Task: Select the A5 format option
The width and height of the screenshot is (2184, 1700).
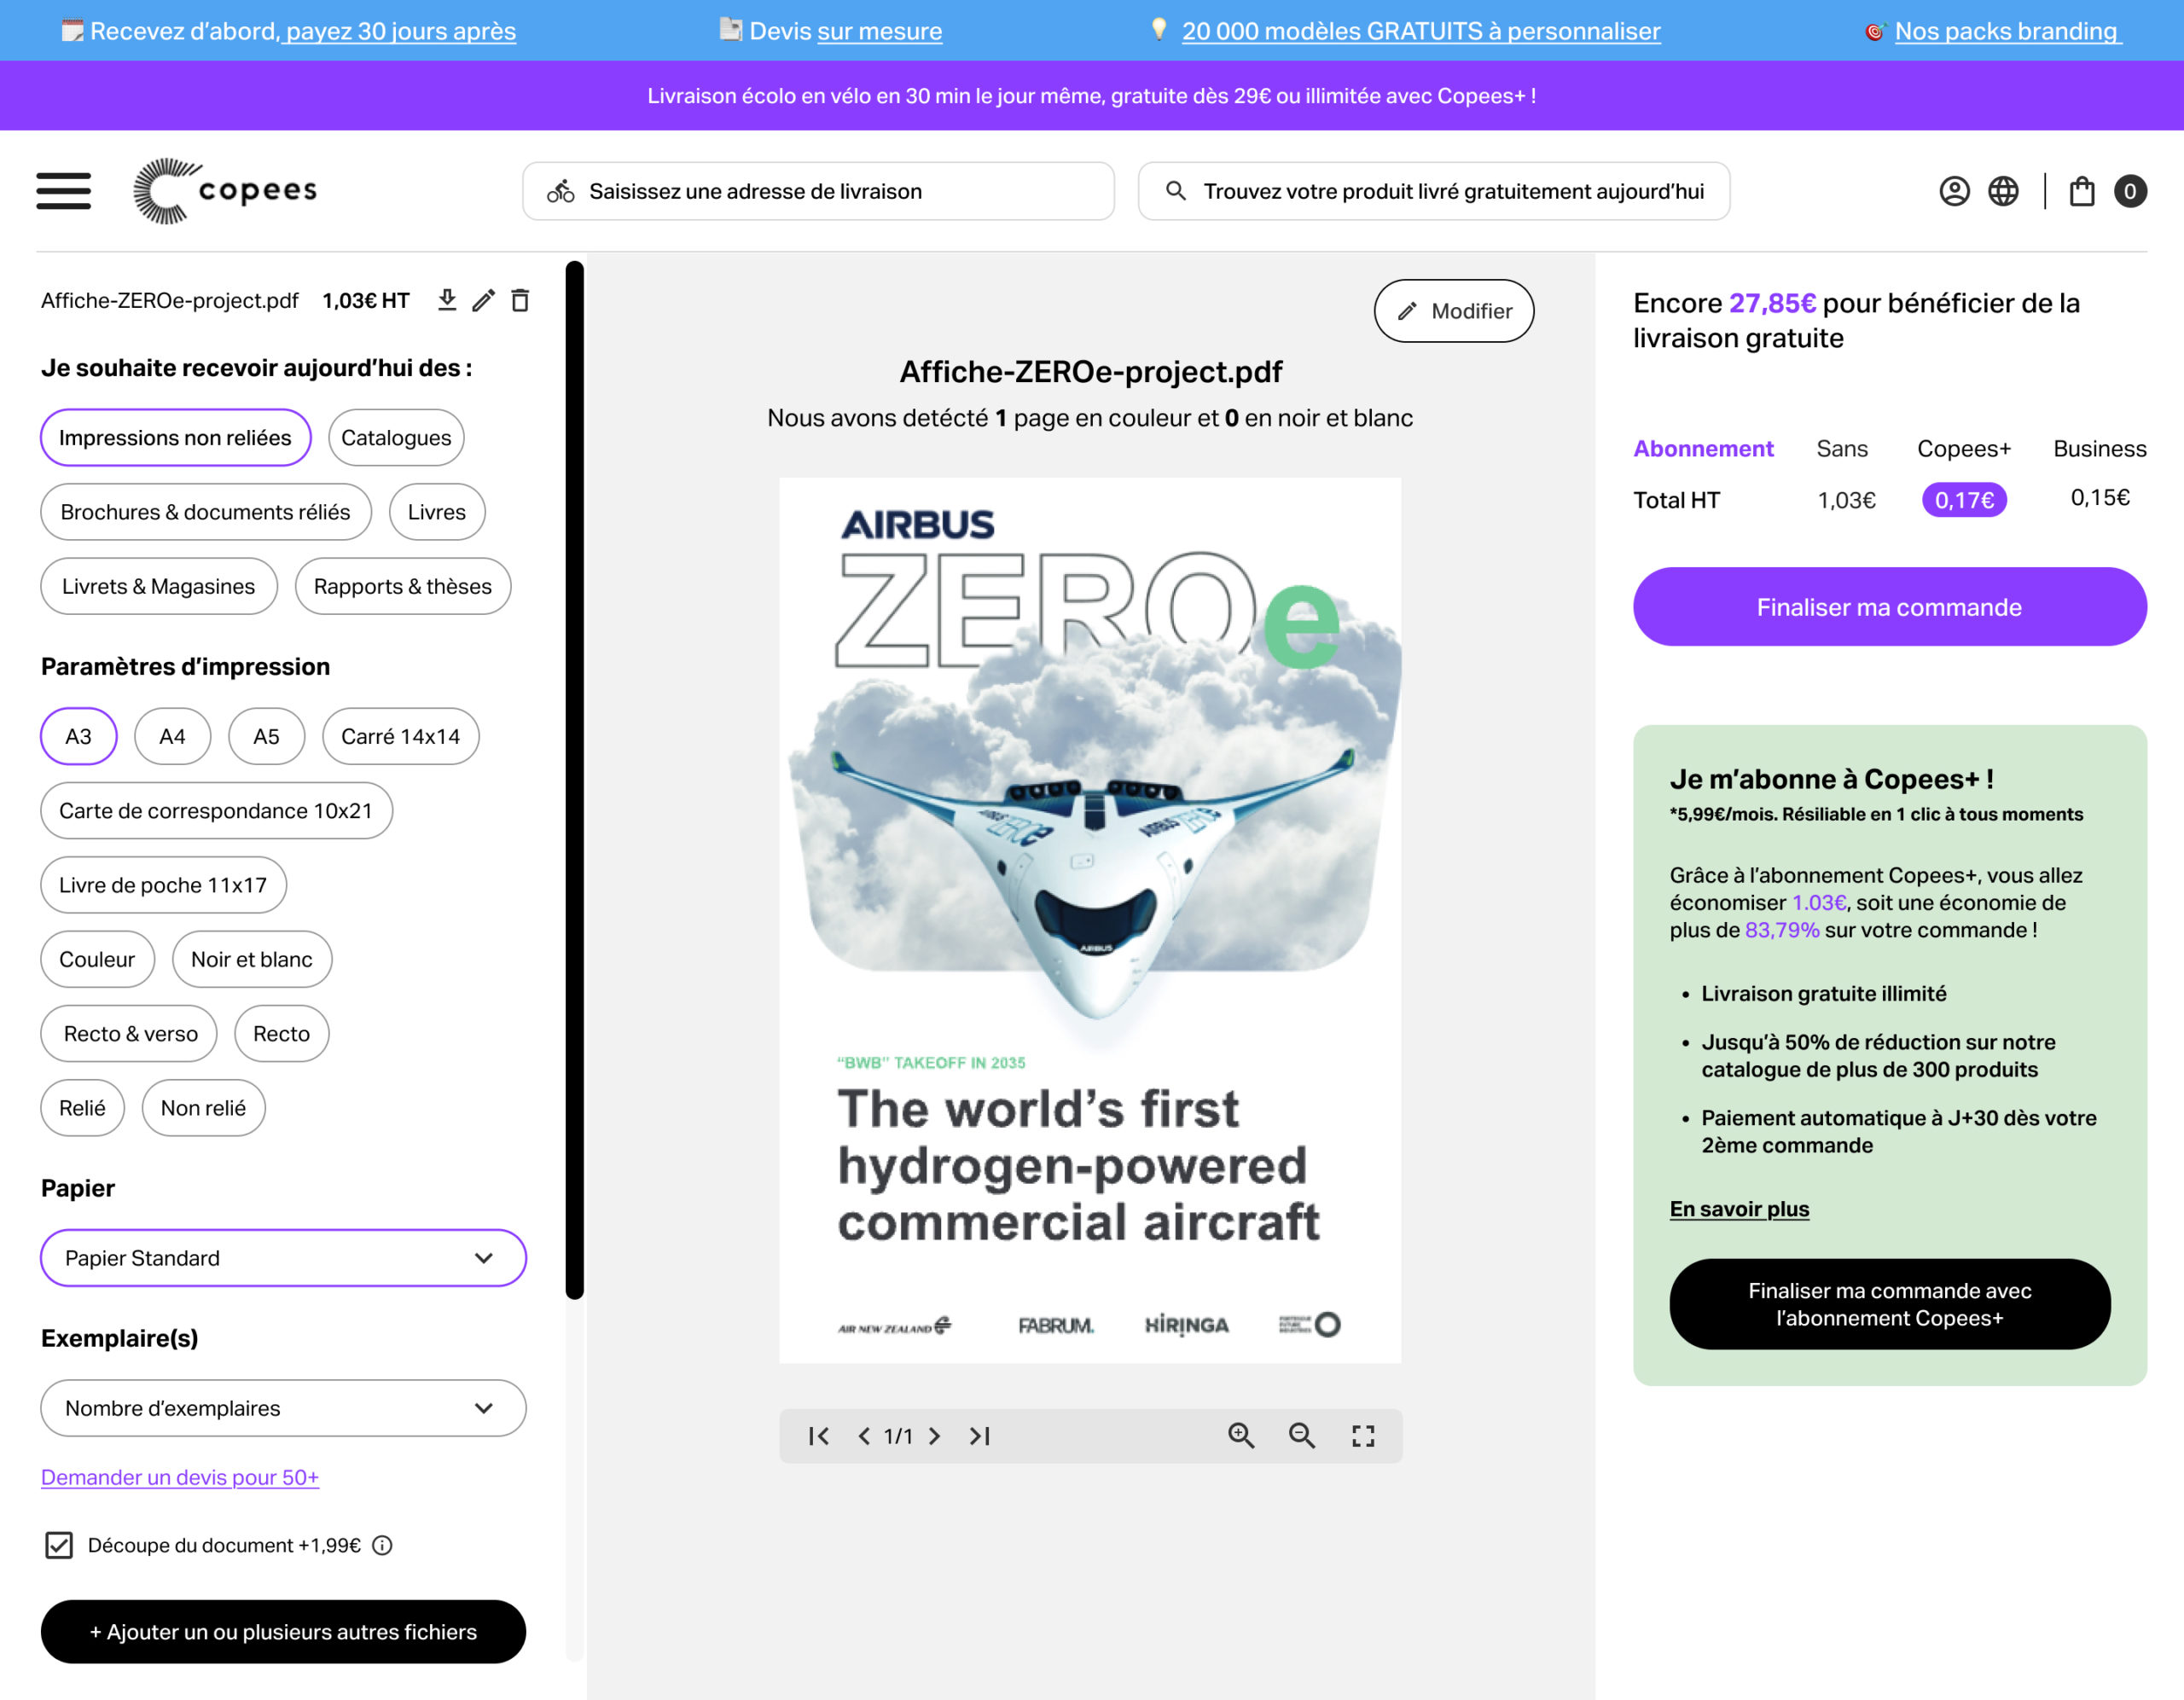Action: [x=266, y=736]
